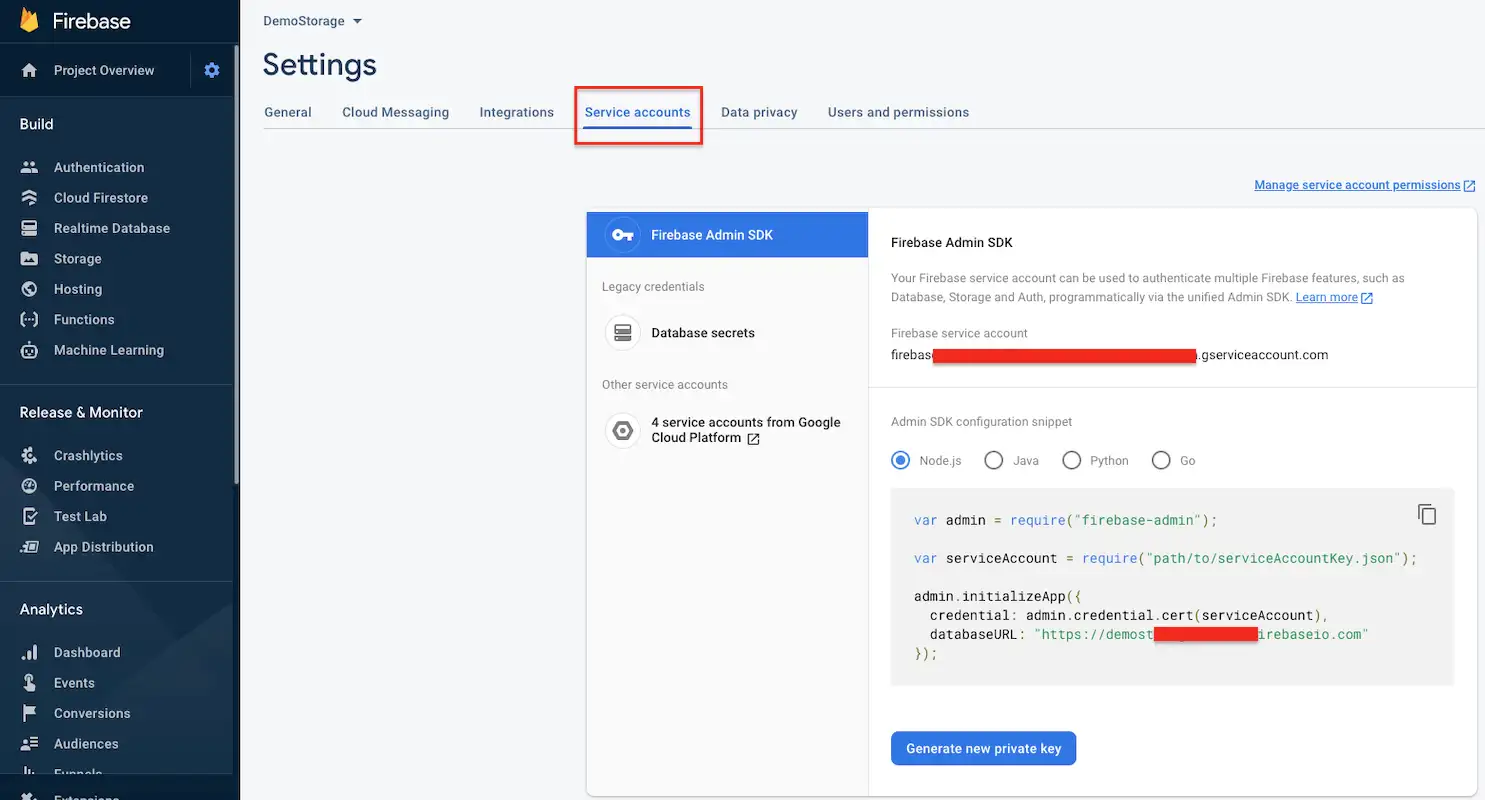The width and height of the screenshot is (1485, 800).
Task: Select the Go snippet option
Action: point(1161,460)
